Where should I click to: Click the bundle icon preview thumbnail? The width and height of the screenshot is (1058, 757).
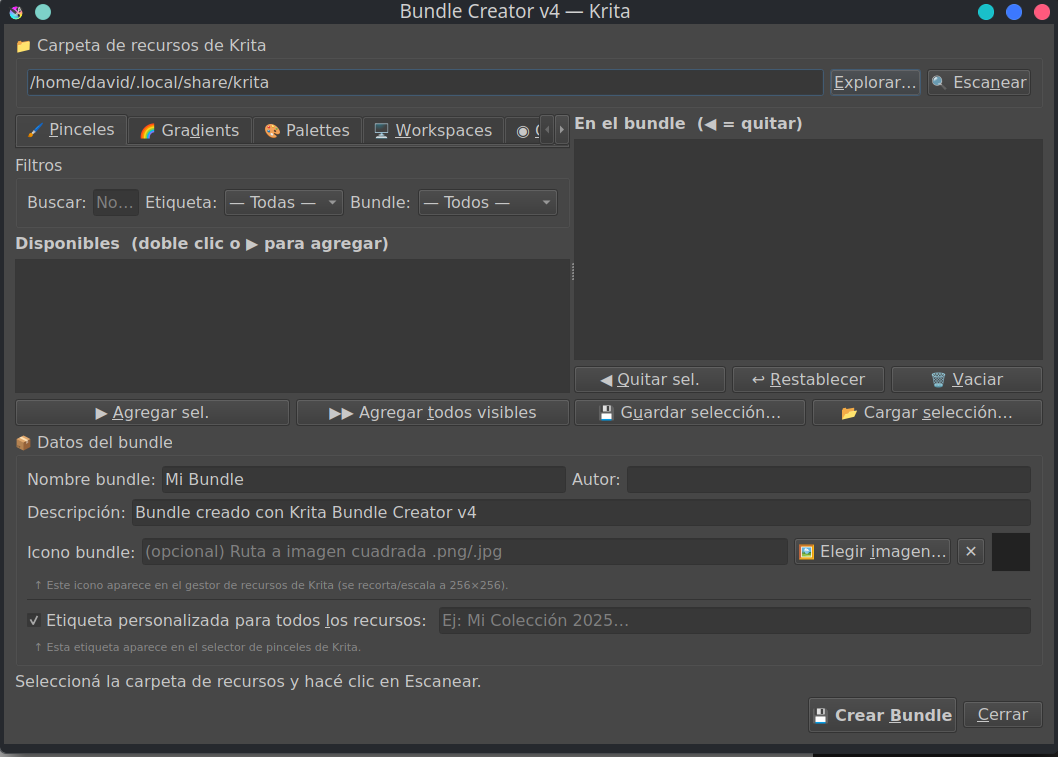(1011, 552)
